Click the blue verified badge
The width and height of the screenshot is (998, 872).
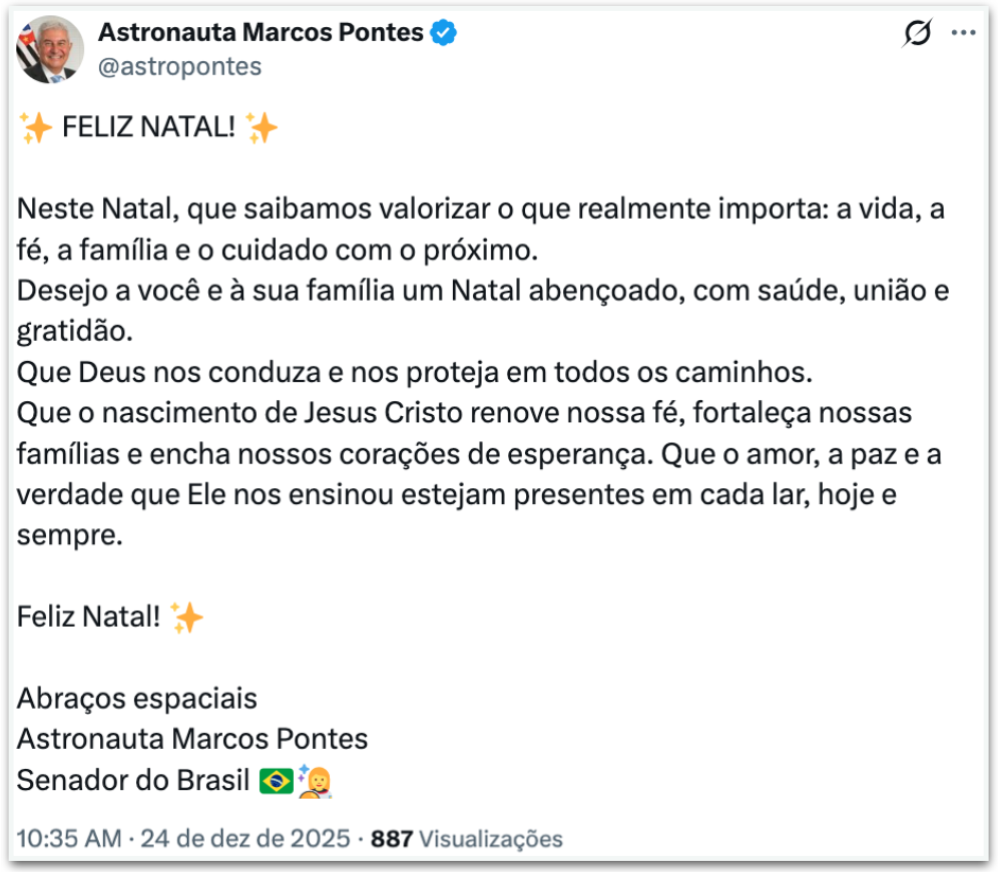point(444,33)
